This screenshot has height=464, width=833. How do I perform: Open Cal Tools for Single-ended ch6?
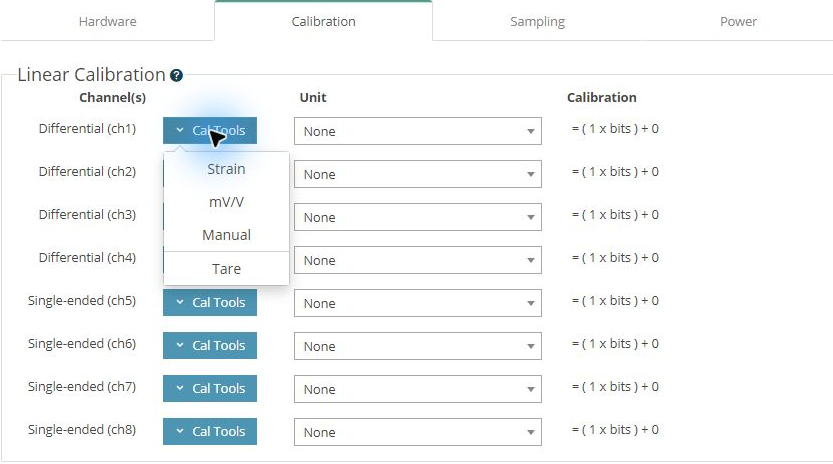210,345
